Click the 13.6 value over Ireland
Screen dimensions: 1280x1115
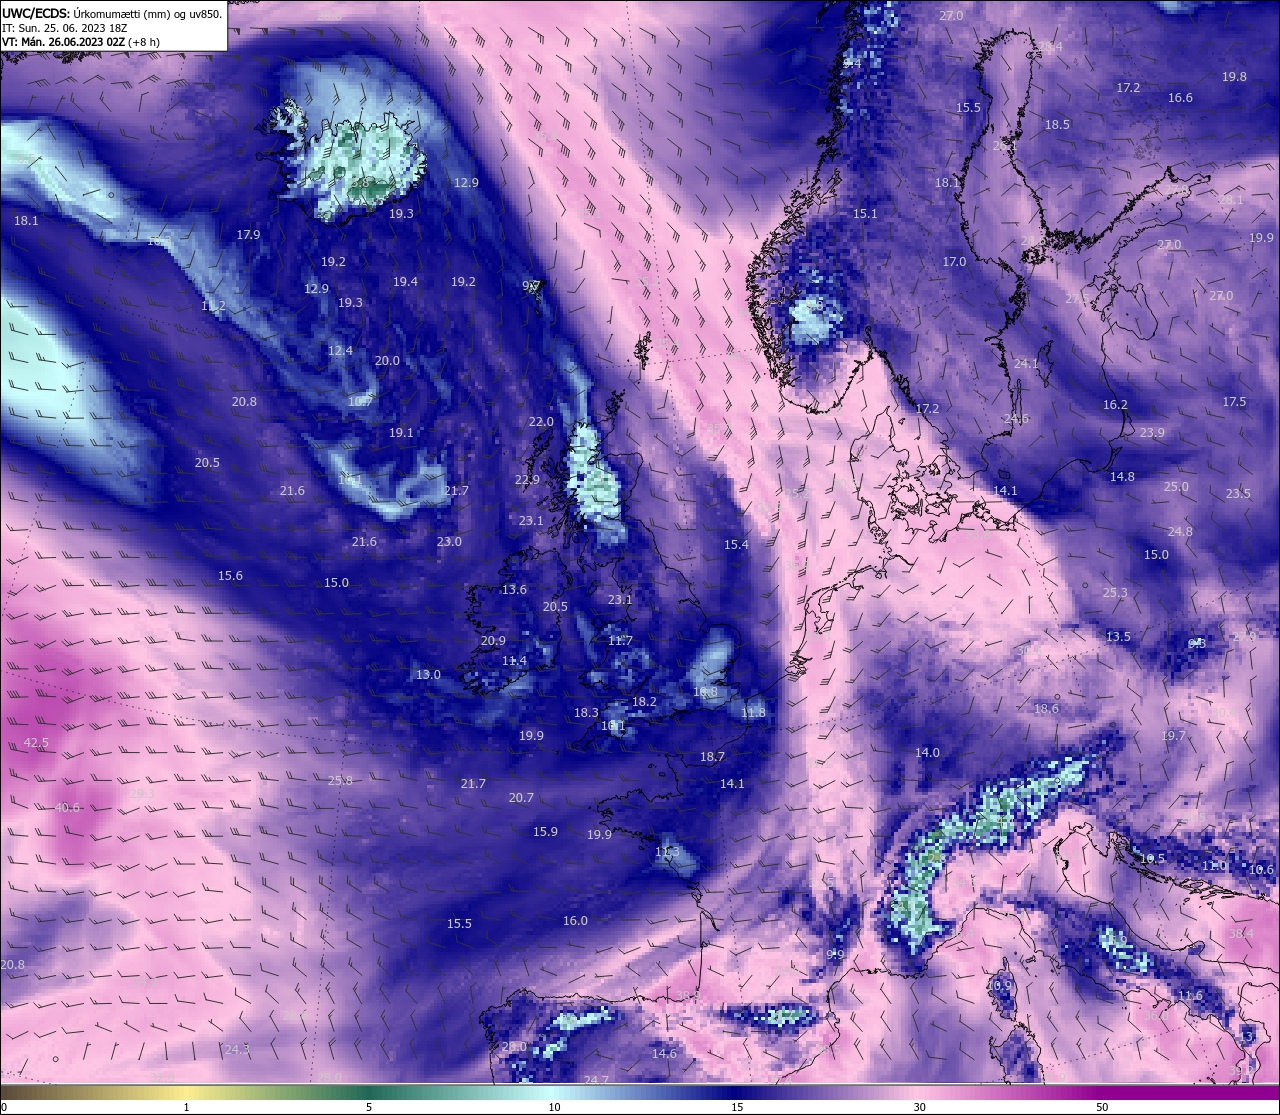[514, 590]
